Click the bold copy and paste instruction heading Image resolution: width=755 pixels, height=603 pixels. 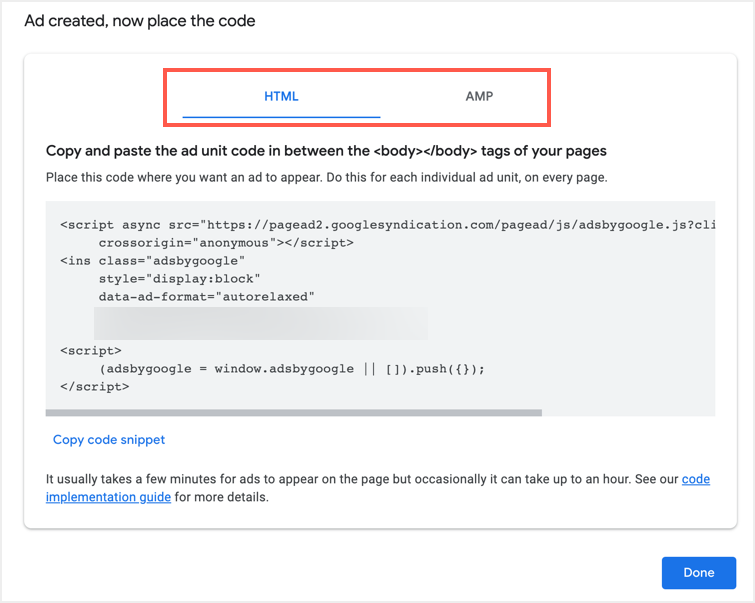[x=326, y=151]
